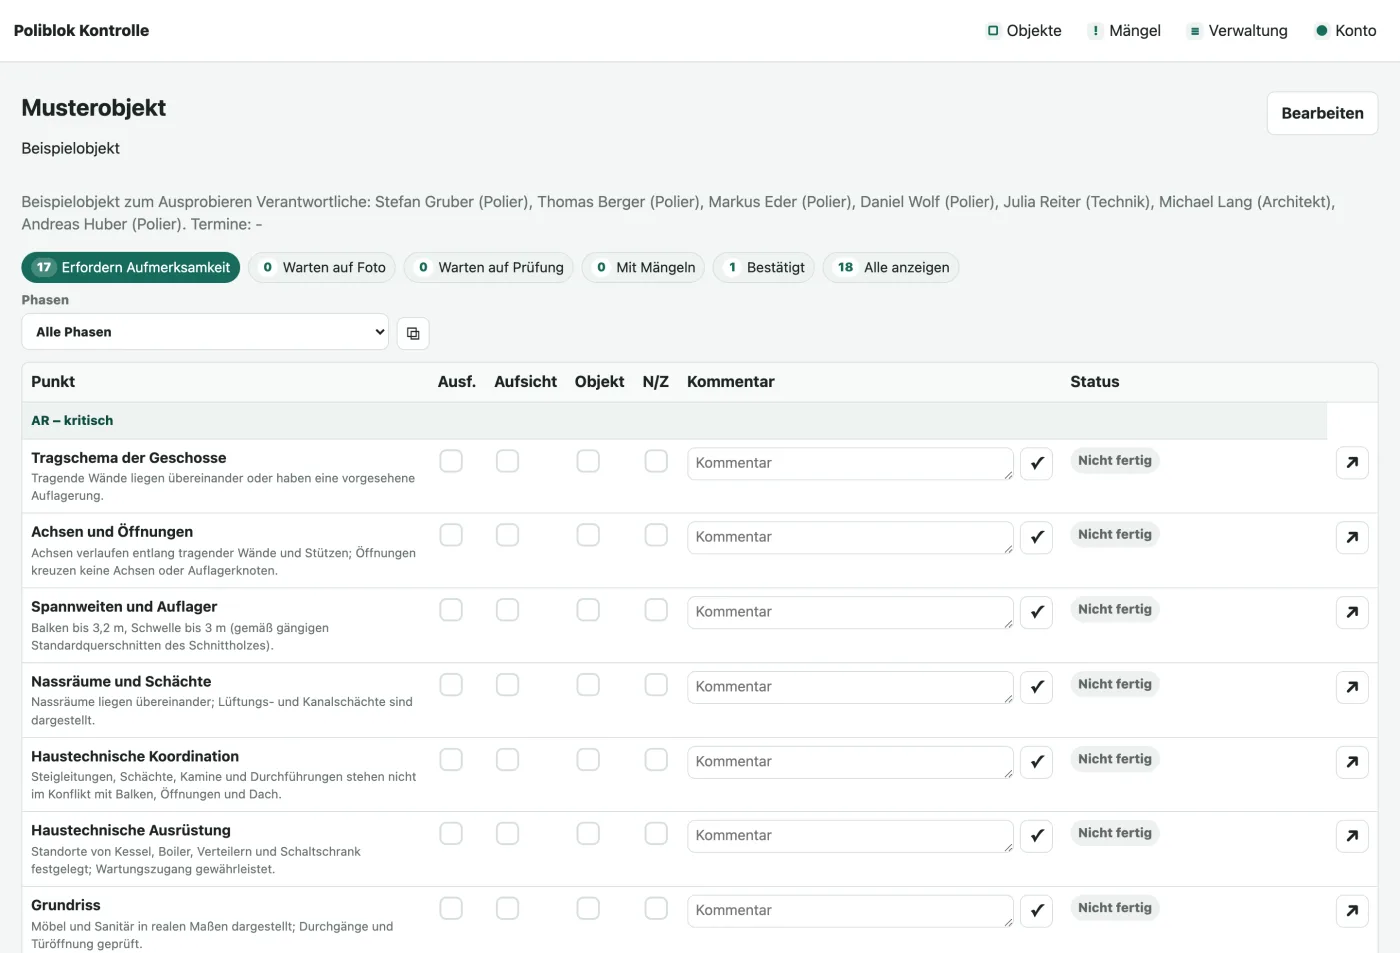Open the details arrow for Grundriss
This screenshot has height=953, width=1400.
(x=1352, y=911)
